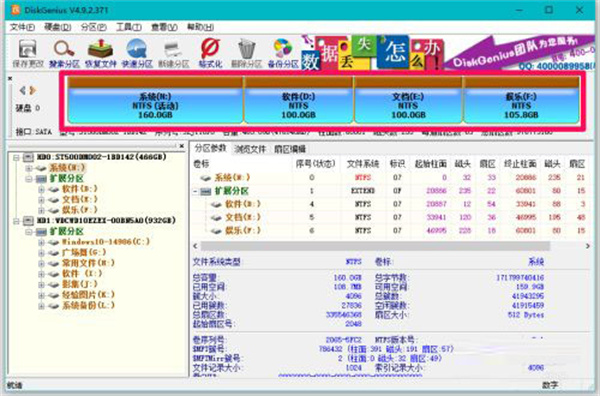Screen dimensions: 600x396
Task: Select the New Partition (新建分区) icon
Action: click(x=173, y=54)
